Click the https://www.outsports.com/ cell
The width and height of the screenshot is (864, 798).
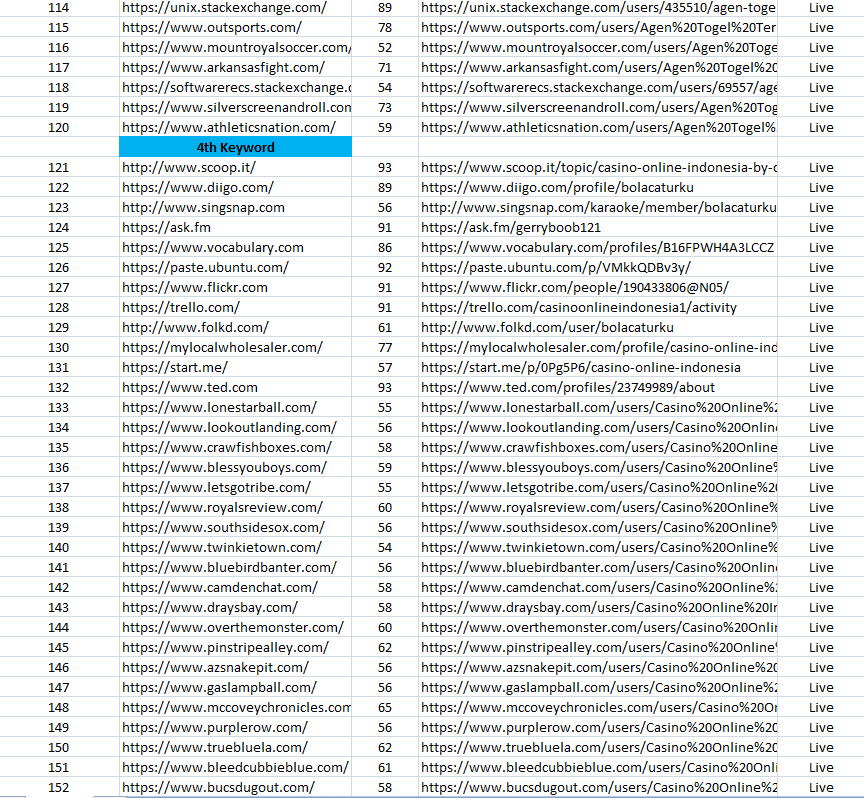[235, 28]
